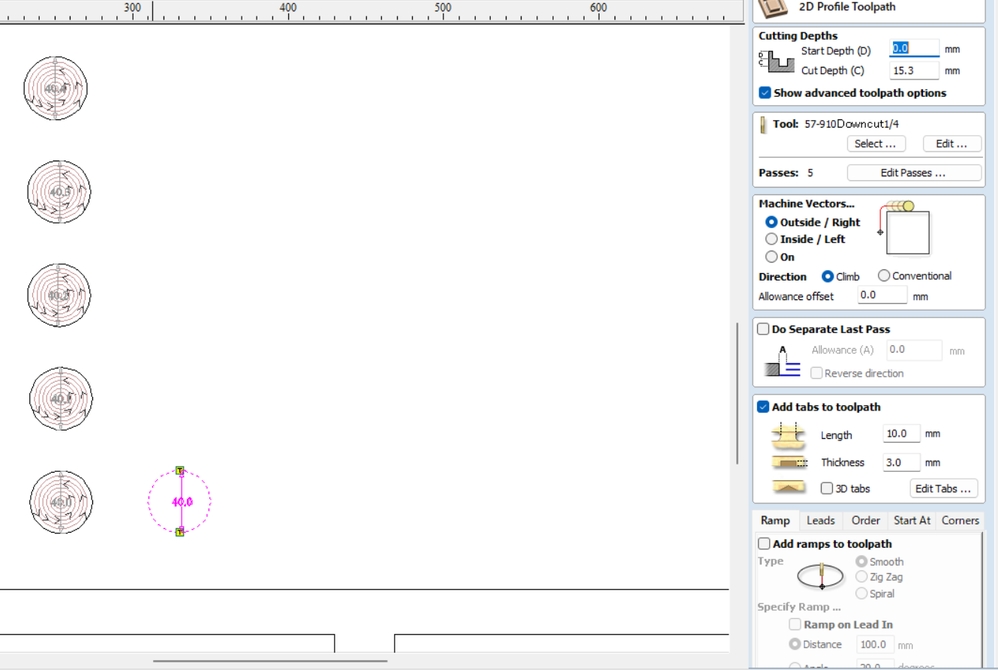Click the tab length illustration icon
Viewport: 998px width, 670px height.
[x=789, y=435]
